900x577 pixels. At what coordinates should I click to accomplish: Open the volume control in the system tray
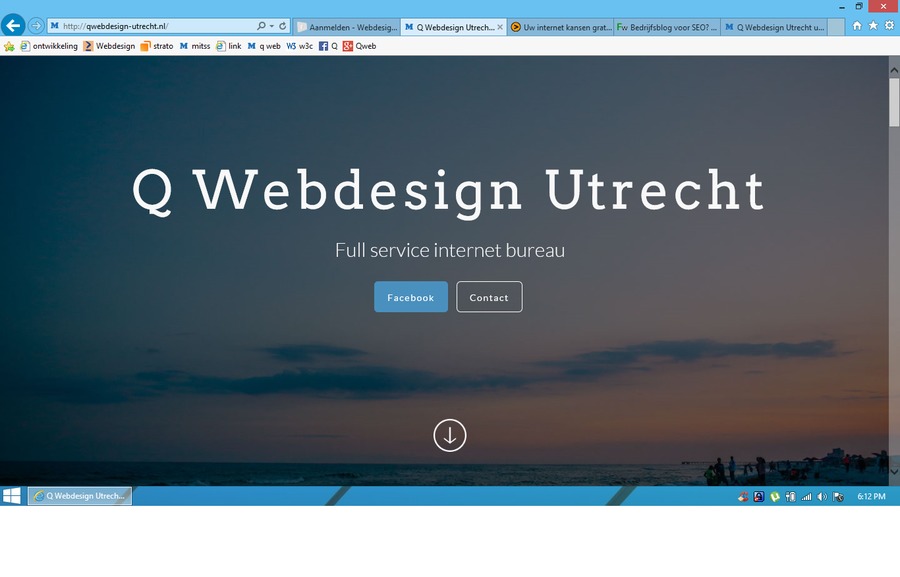point(821,496)
